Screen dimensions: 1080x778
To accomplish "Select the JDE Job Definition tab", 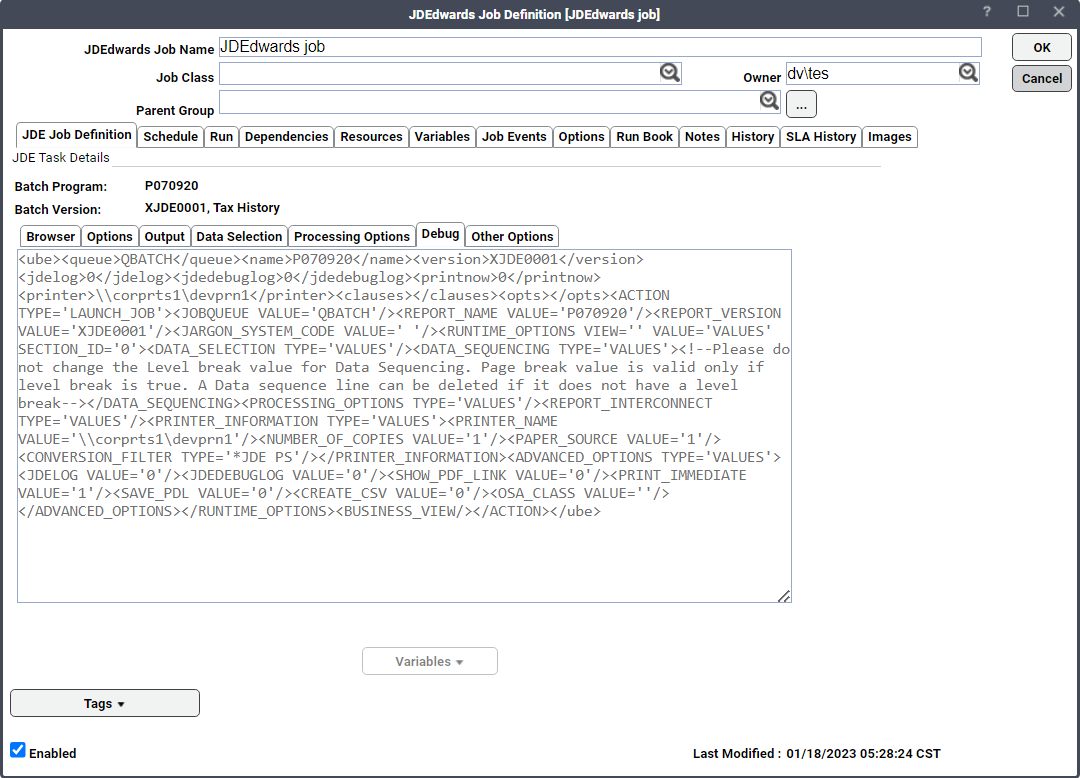I will coord(76,135).
